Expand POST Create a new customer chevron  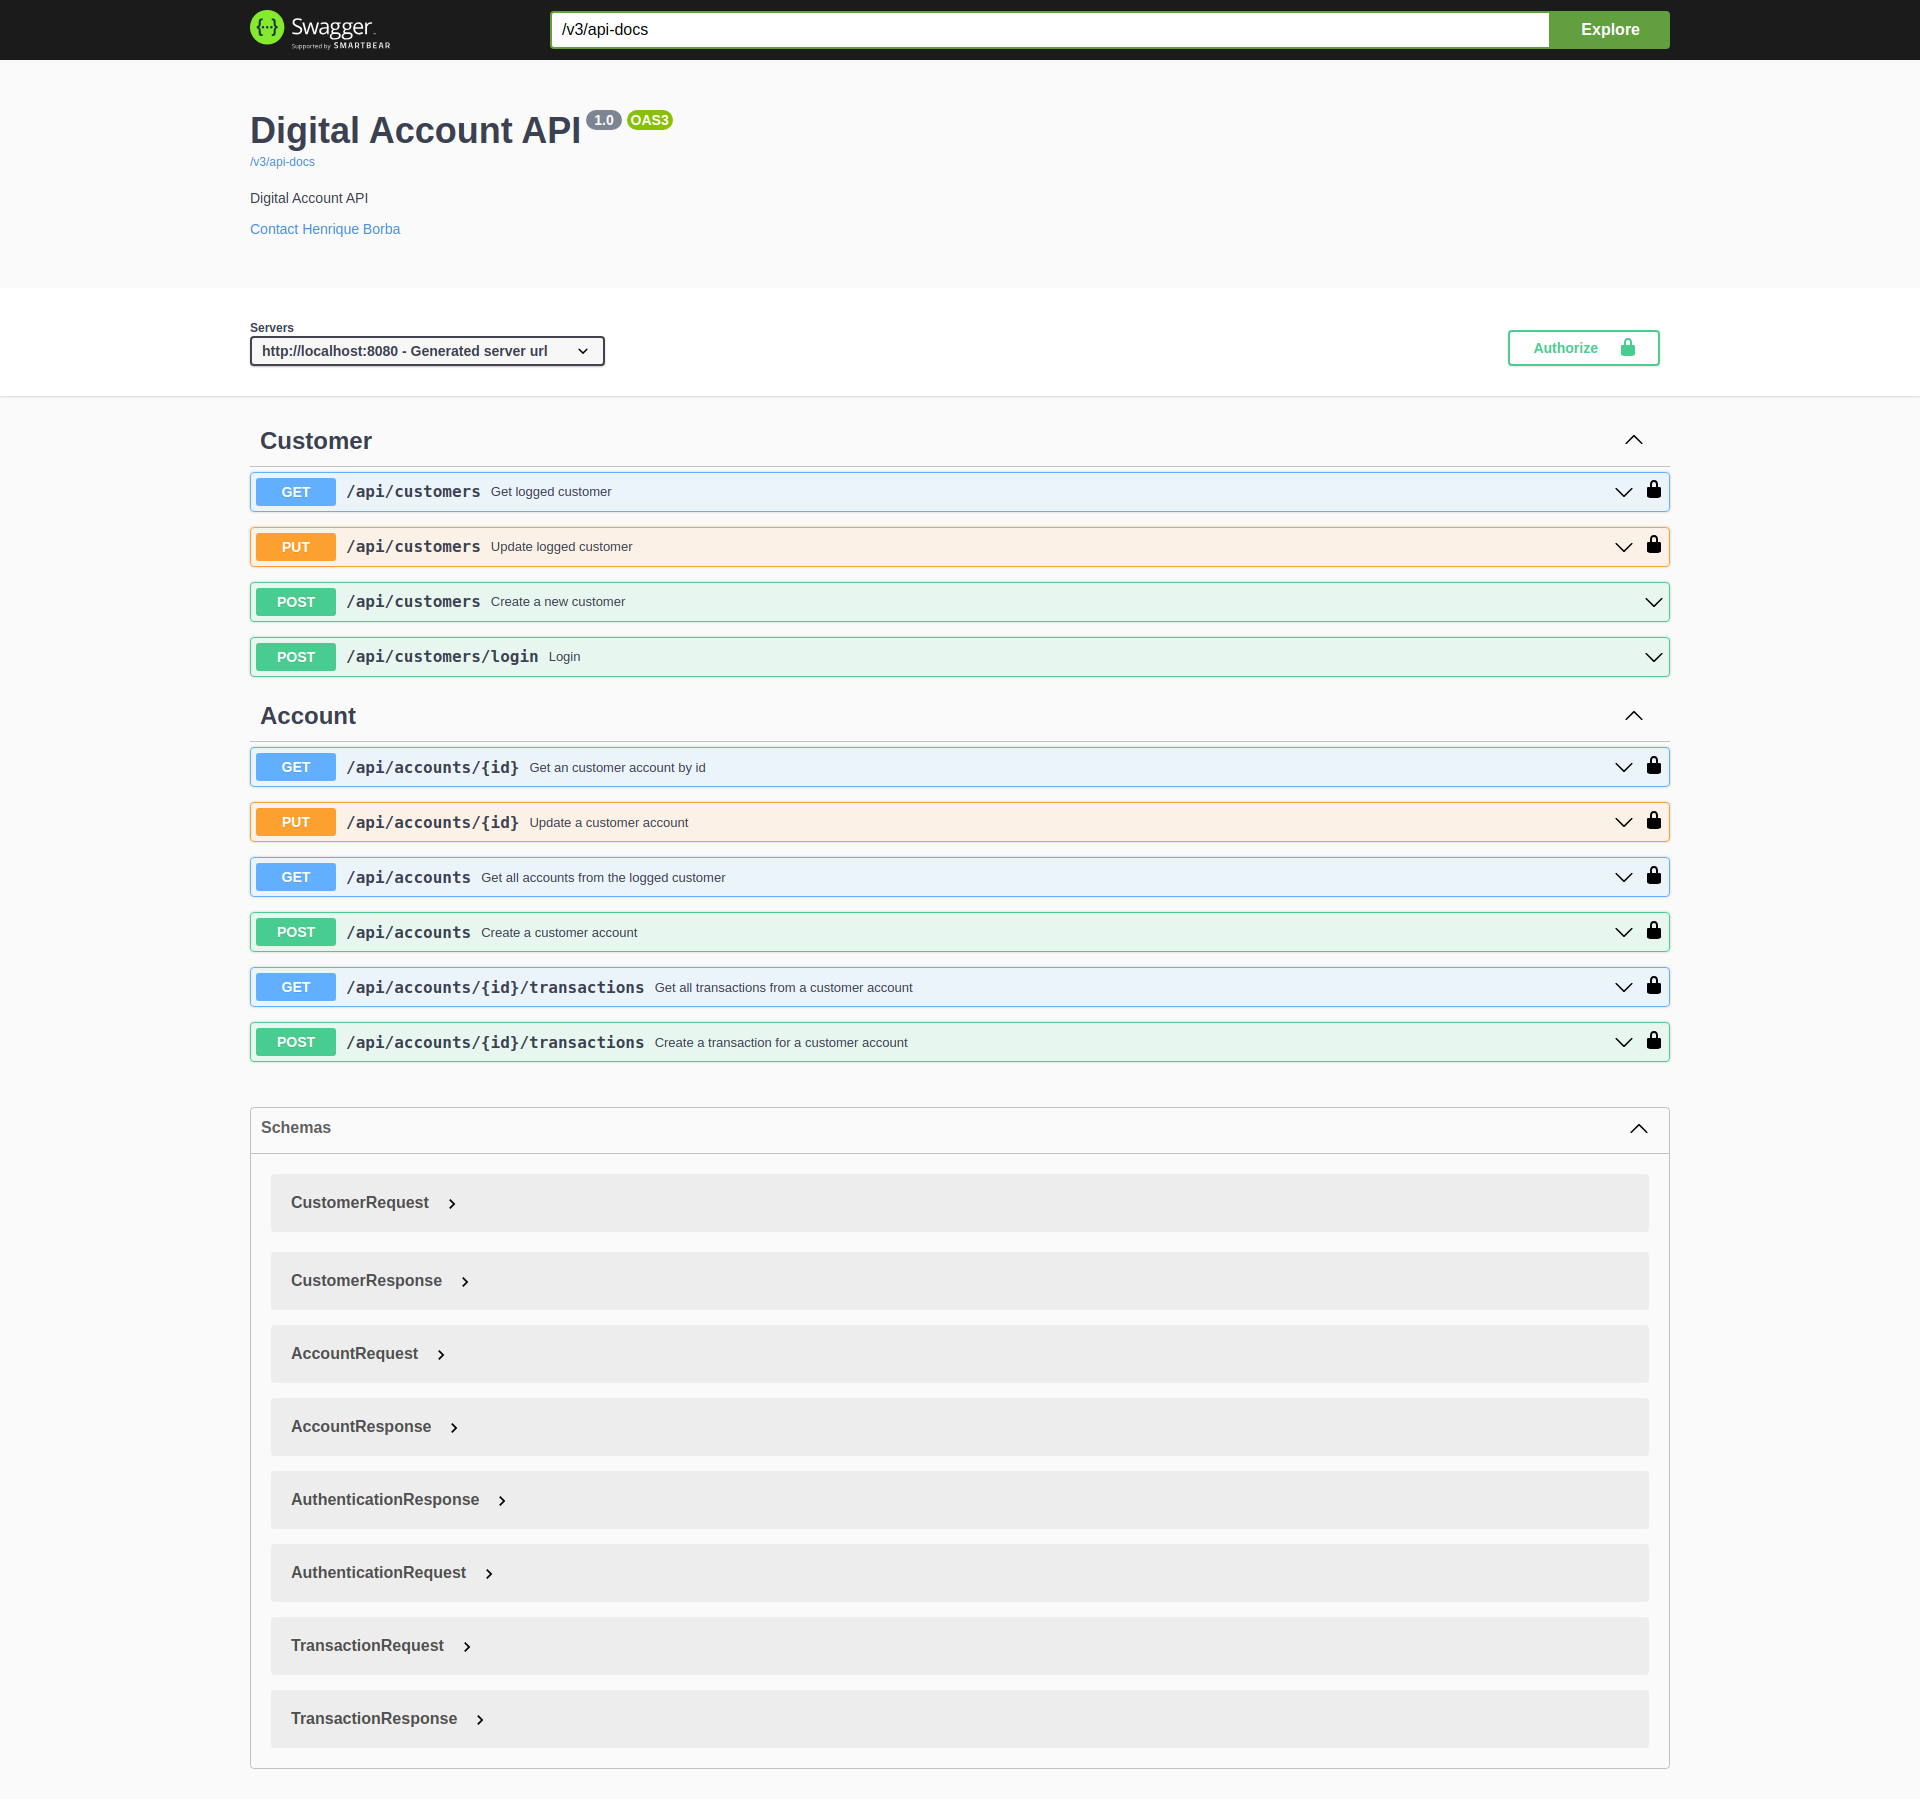tap(1654, 602)
